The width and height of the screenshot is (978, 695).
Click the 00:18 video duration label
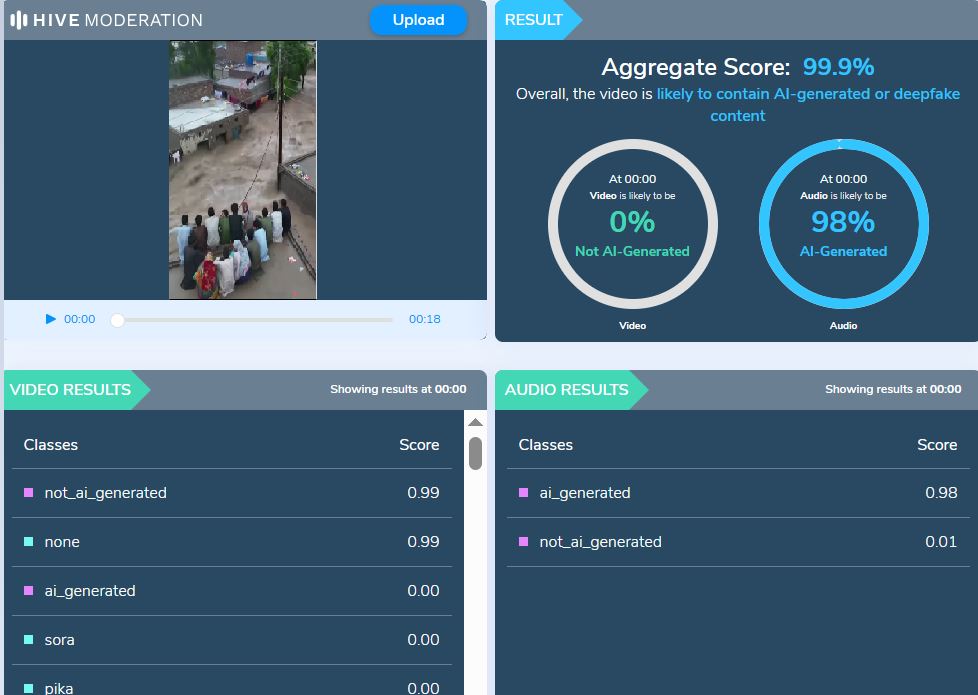click(x=424, y=320)
